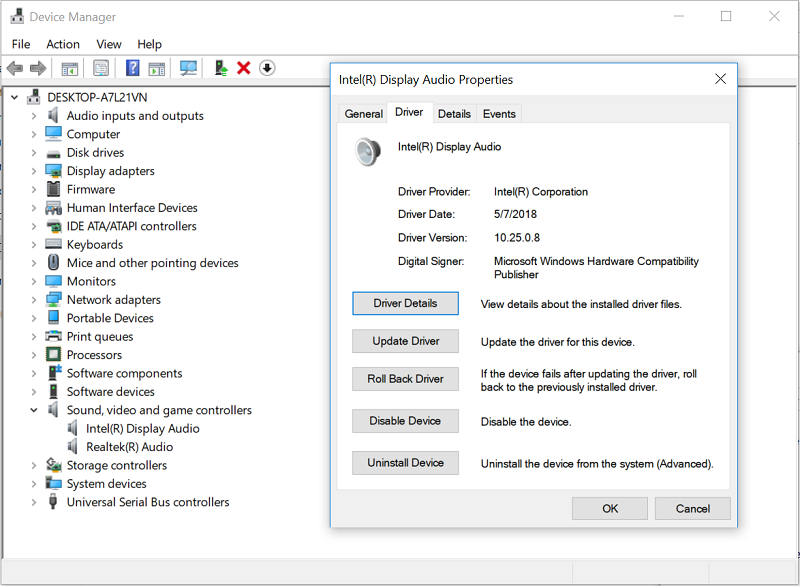Click the Intel(R) Corporation provider text

(541, 192)
